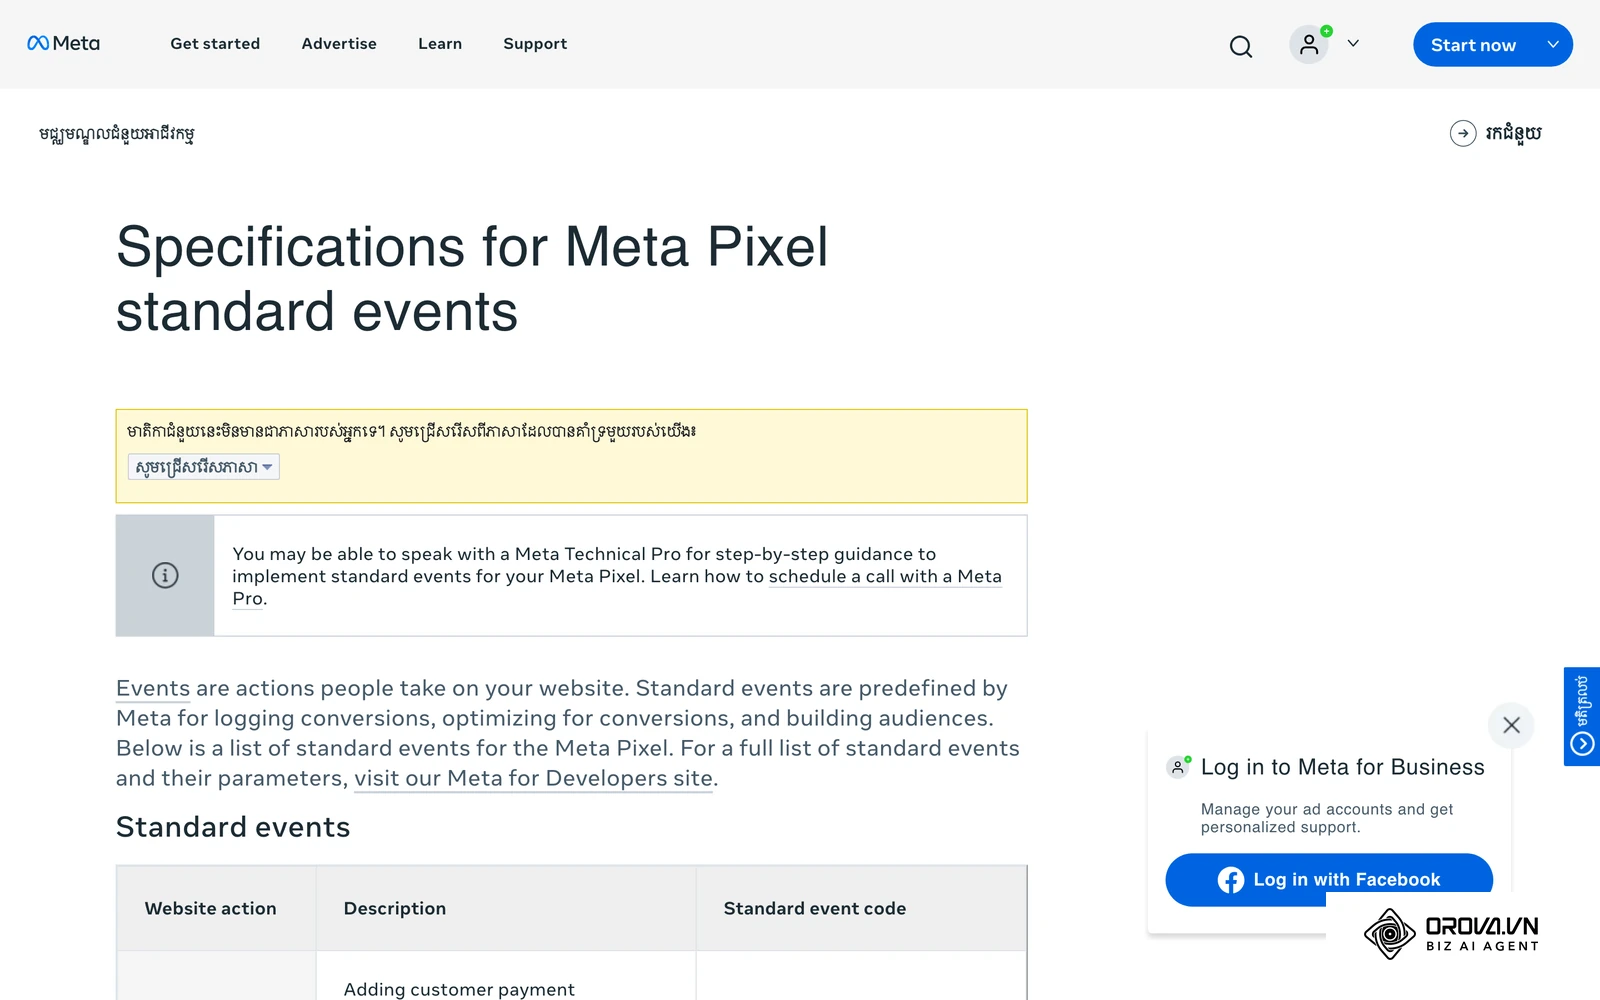Expand the account chevron dropdown
The image size is (1600, 1000).
pyautogui.click(x=1353, y=43)
